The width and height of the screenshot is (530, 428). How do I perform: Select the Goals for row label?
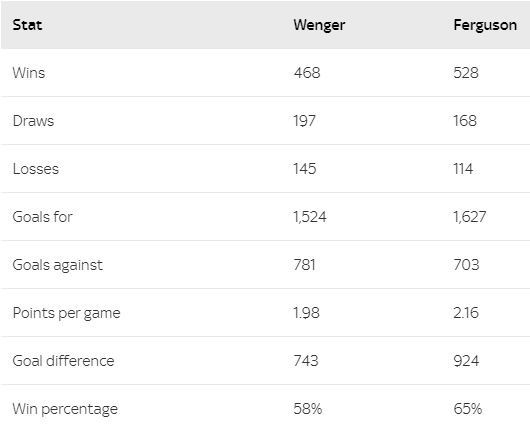(x=43, y=217)
